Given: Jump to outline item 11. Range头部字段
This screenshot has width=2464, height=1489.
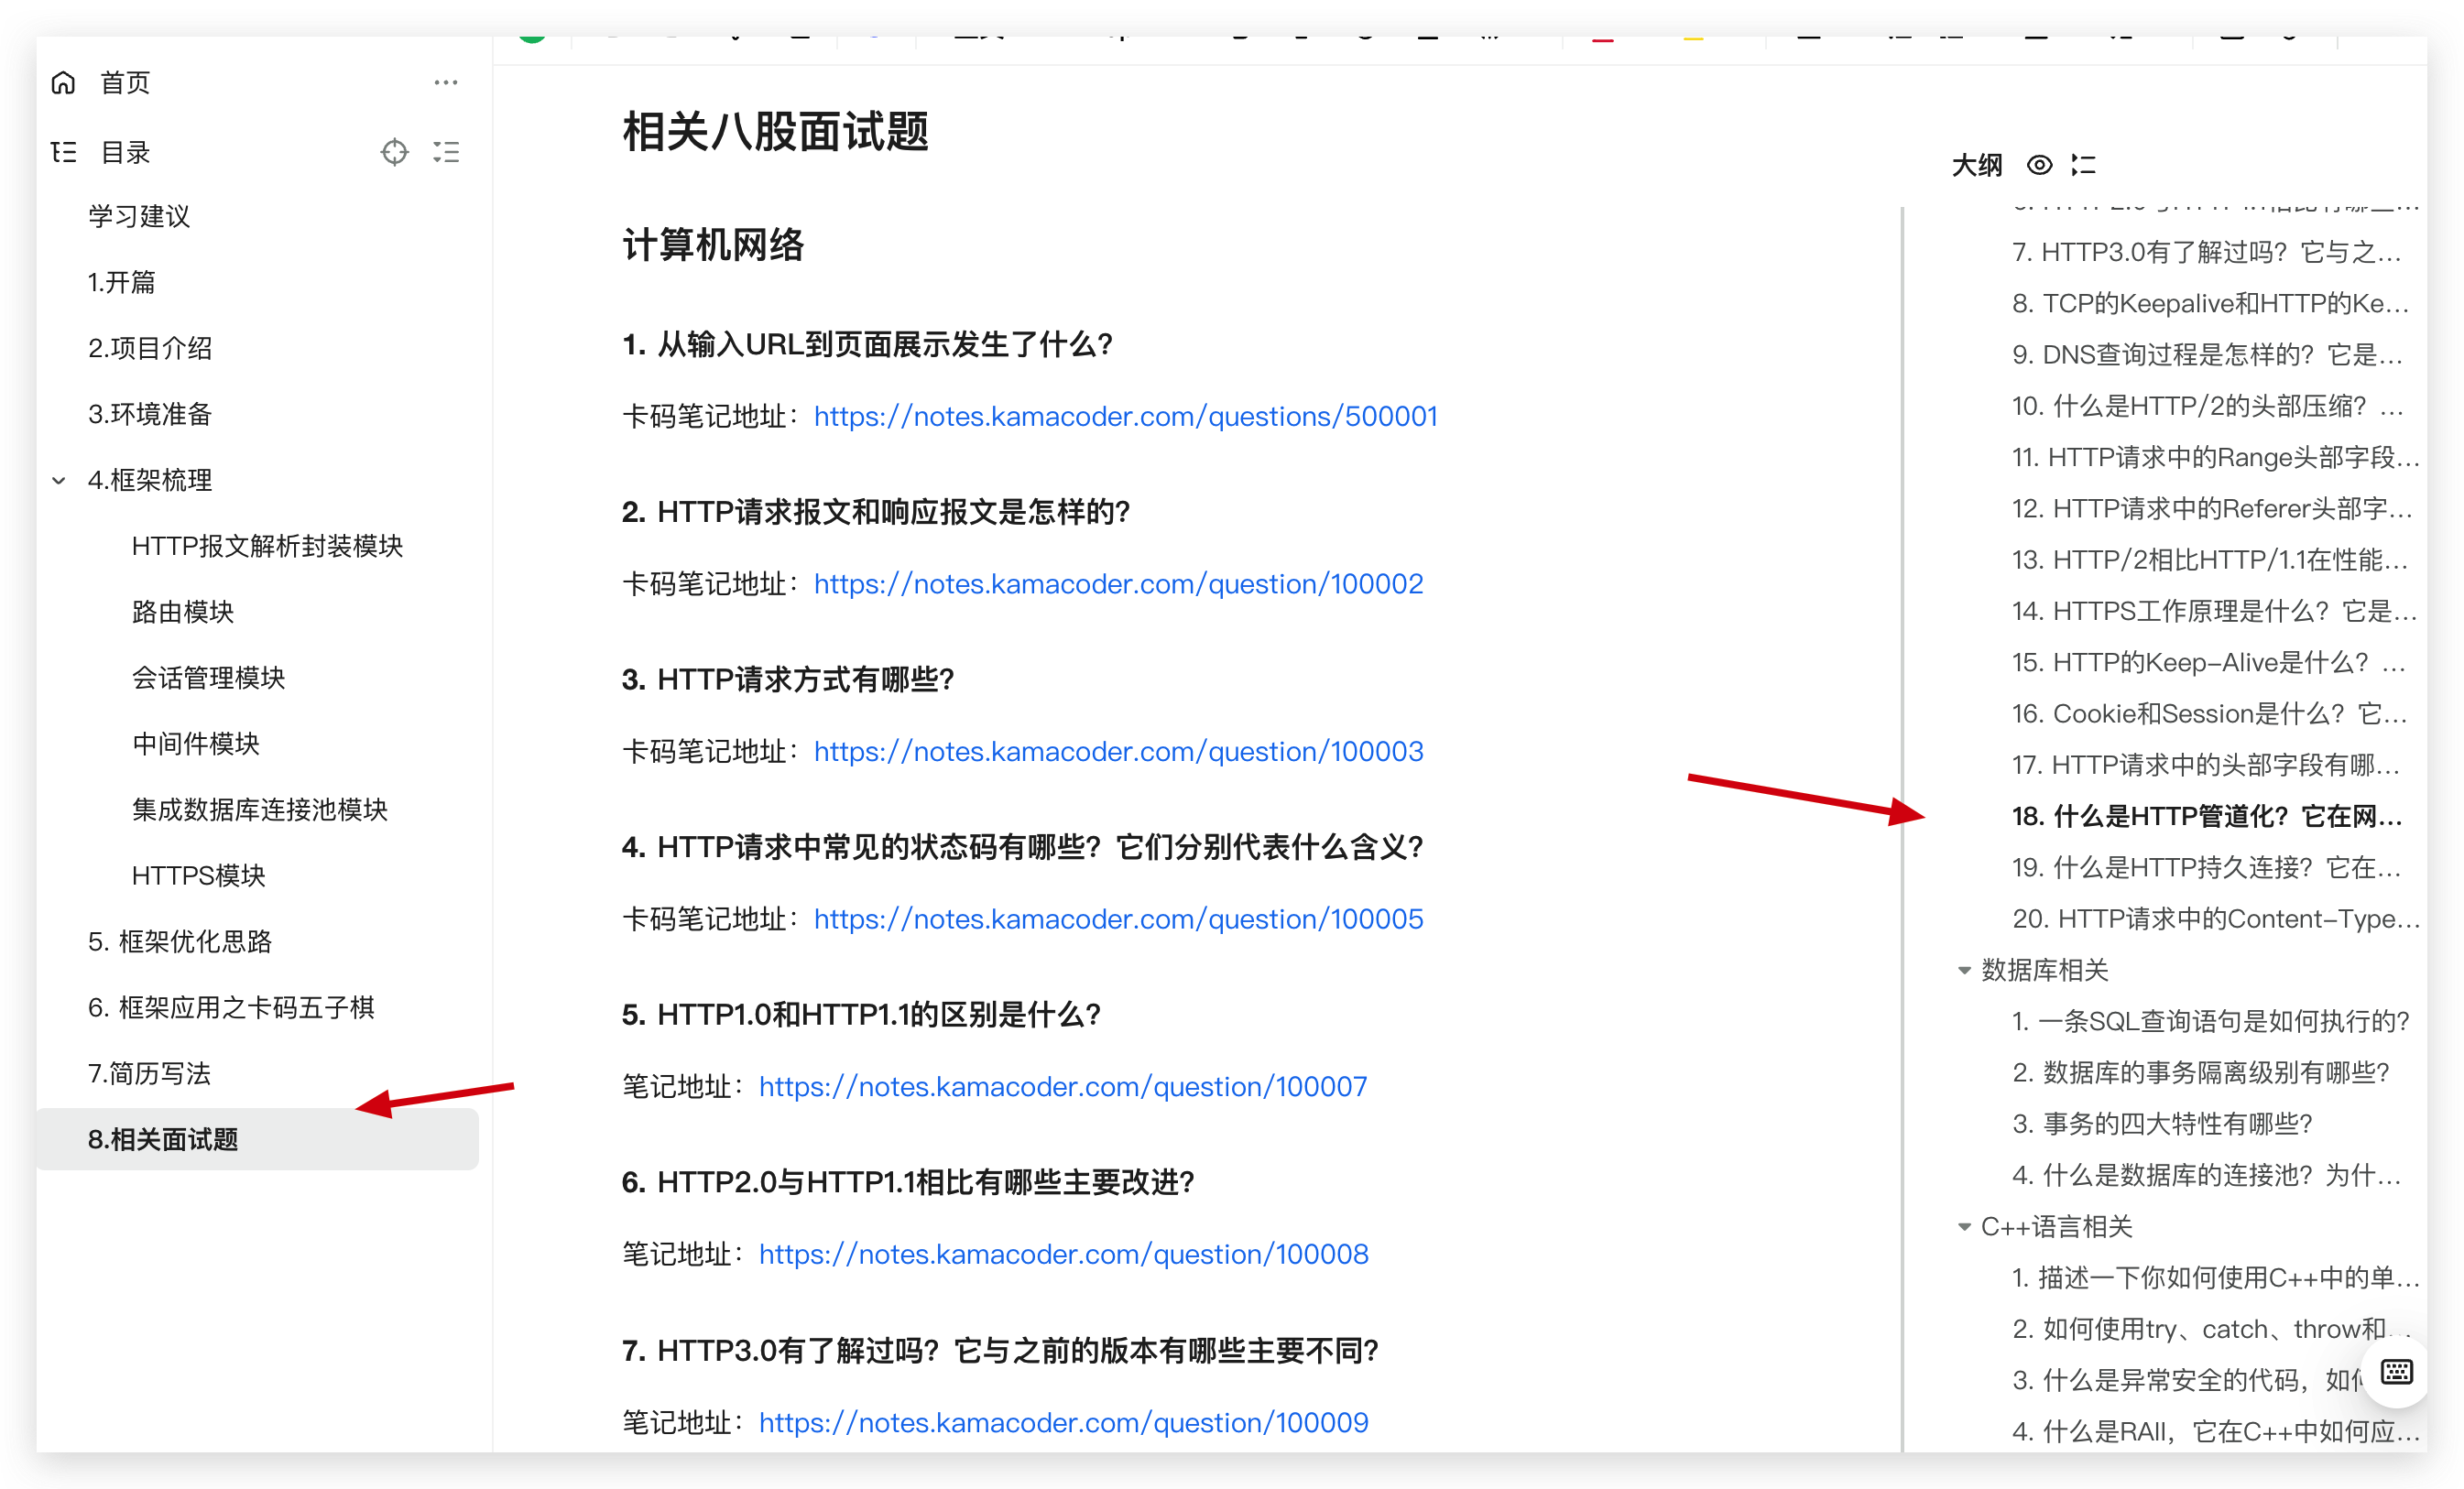Looking at the screenshot, I should tap(2215, 457).
